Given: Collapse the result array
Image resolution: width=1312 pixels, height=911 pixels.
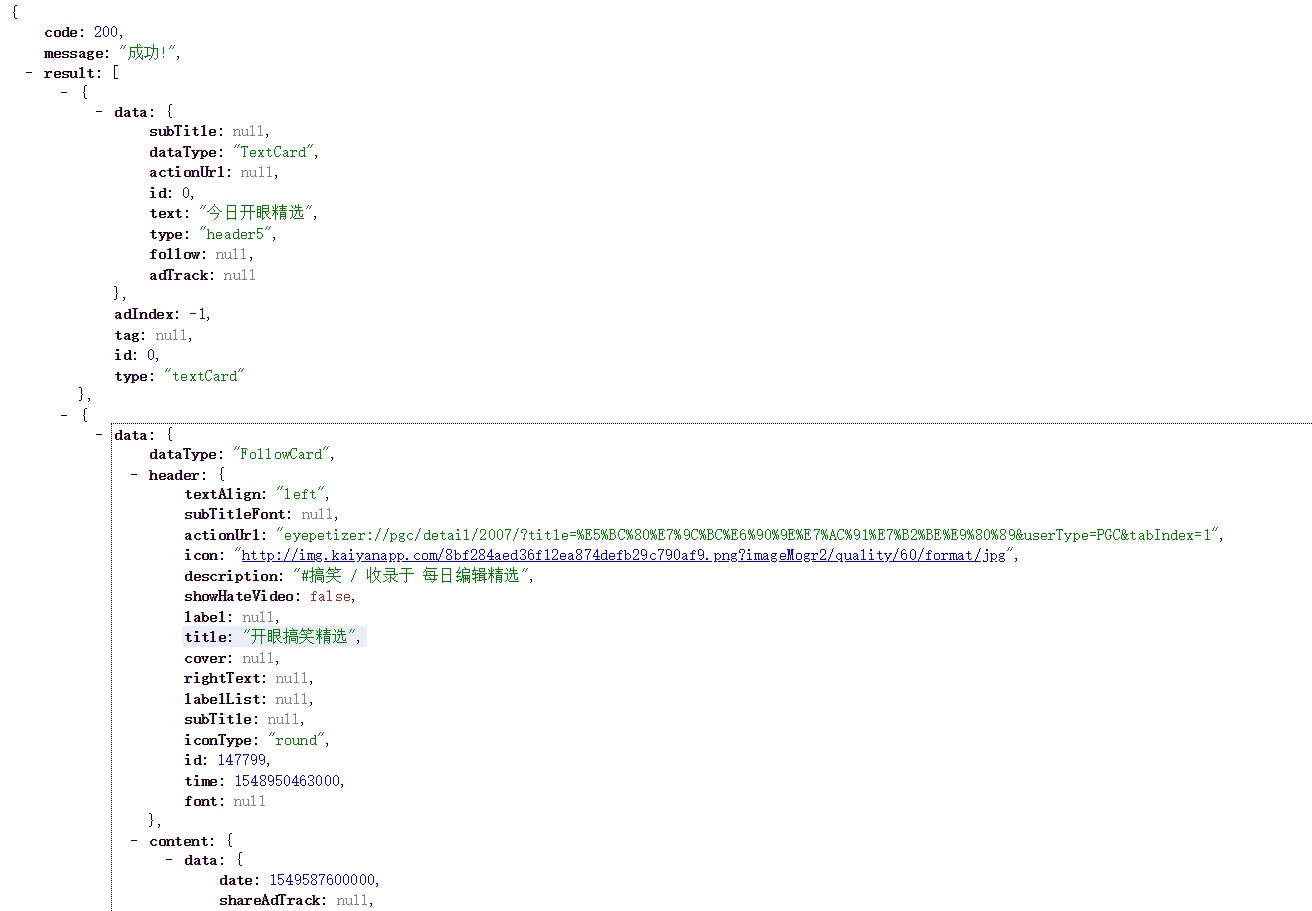Looking at the screenshot, I should coord(29,73).
